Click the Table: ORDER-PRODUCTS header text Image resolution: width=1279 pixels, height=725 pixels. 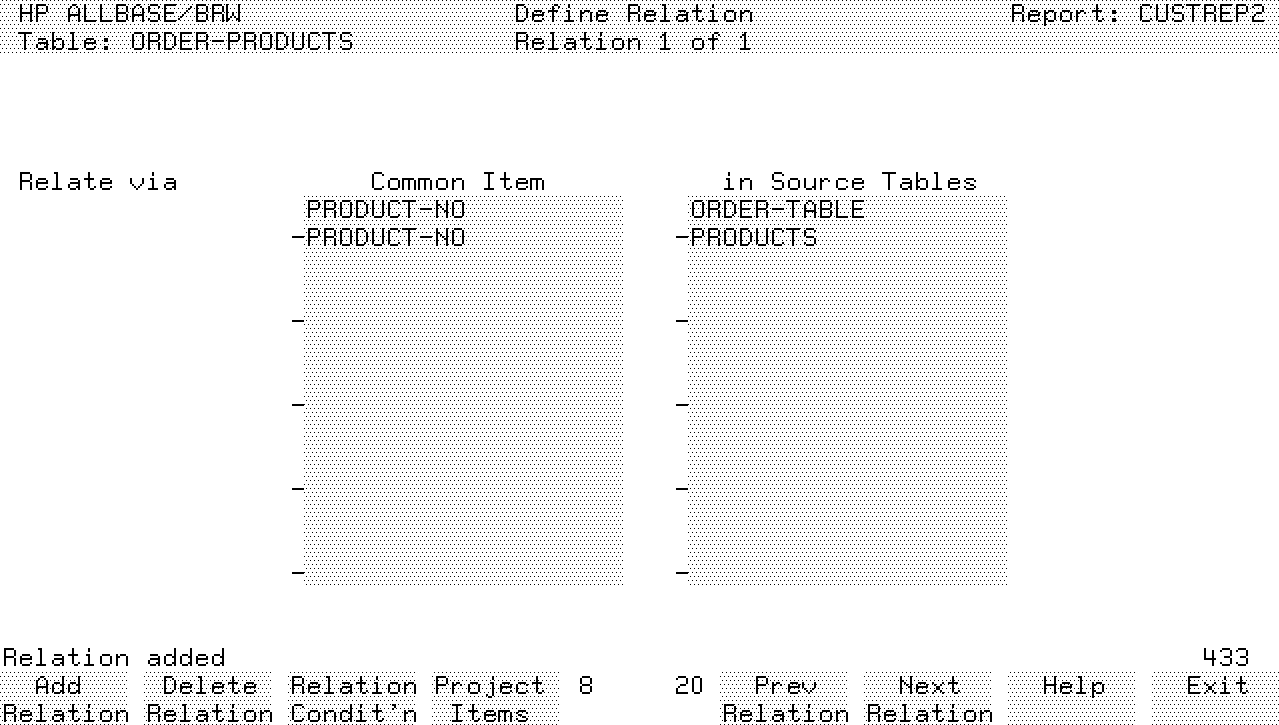[186, 42]
